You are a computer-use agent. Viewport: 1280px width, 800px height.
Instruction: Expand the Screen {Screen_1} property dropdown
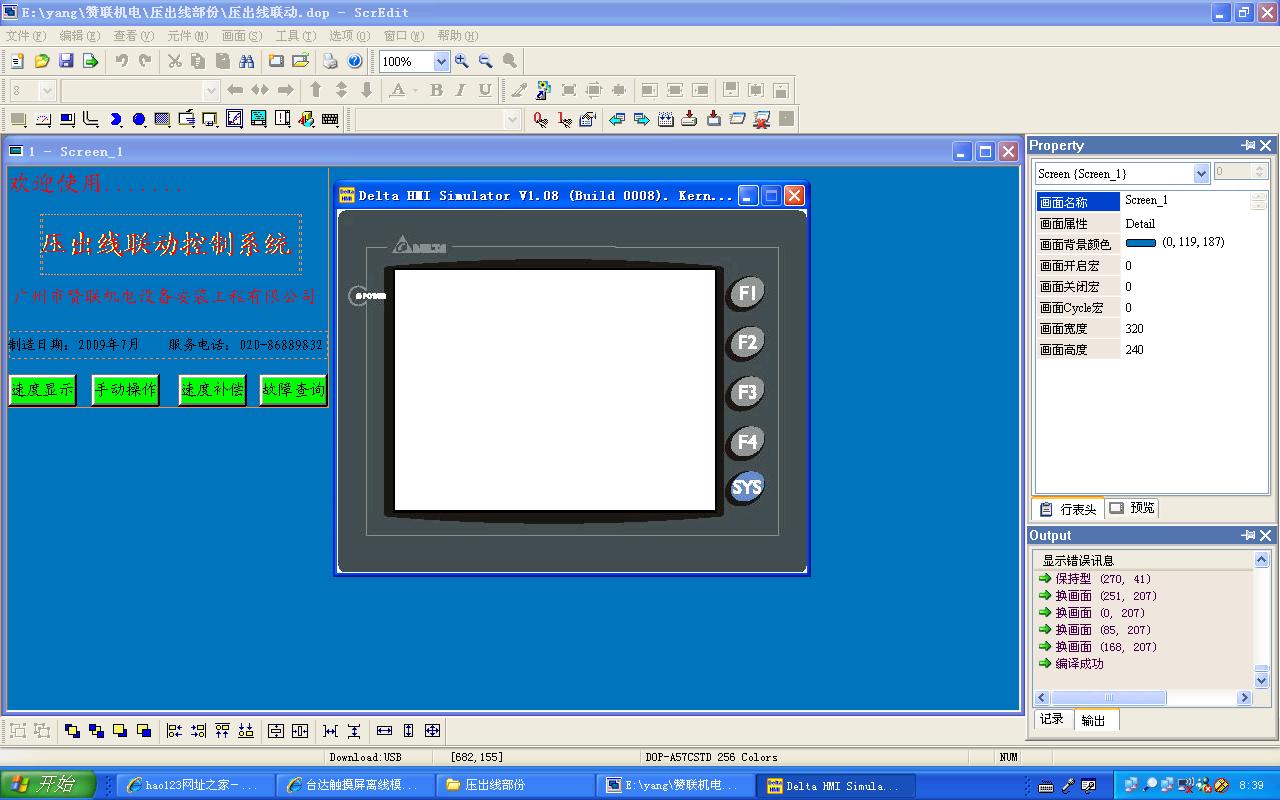(1201, 174)
